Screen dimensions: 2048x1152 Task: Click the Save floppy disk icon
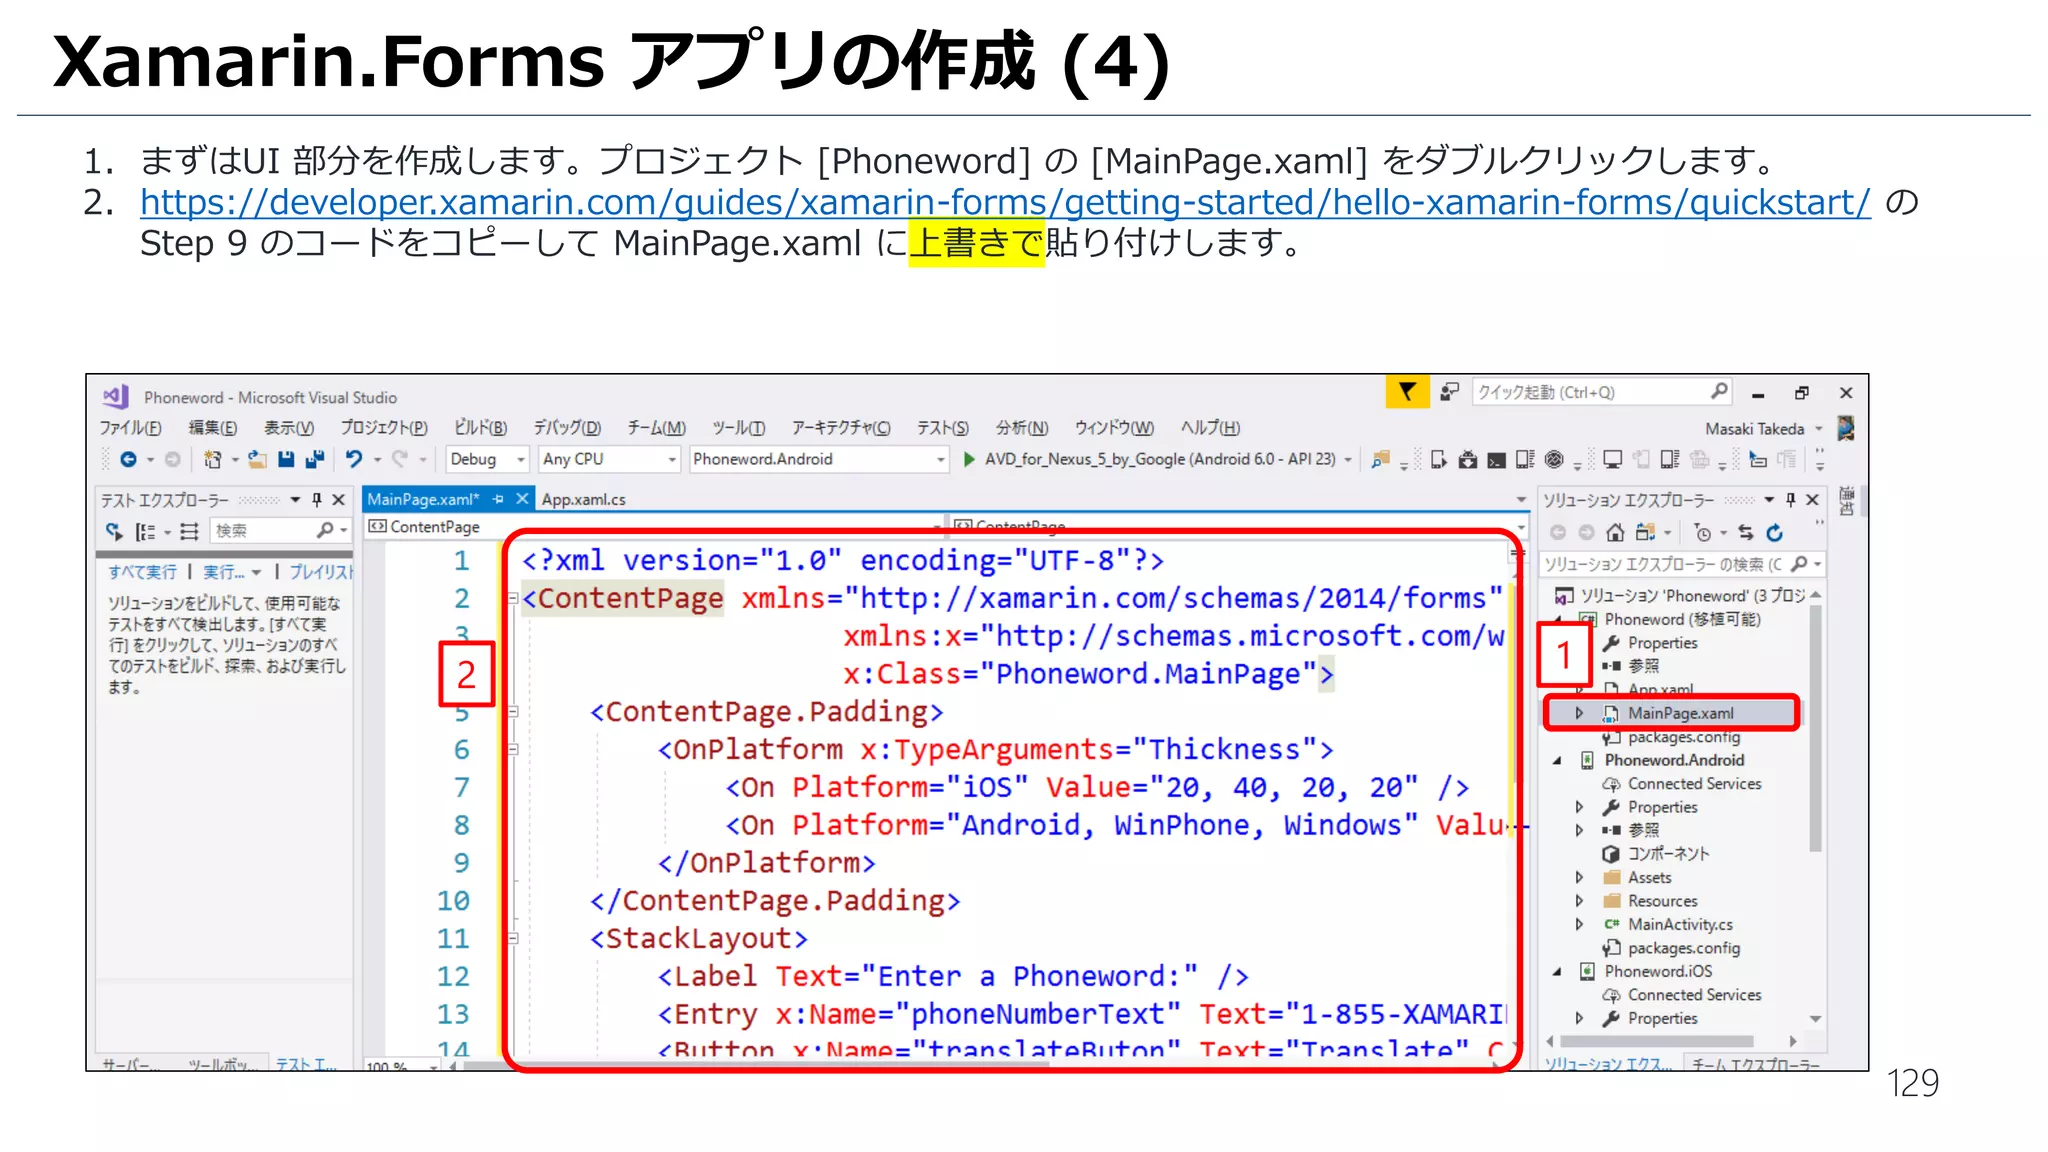coord(286,459)
